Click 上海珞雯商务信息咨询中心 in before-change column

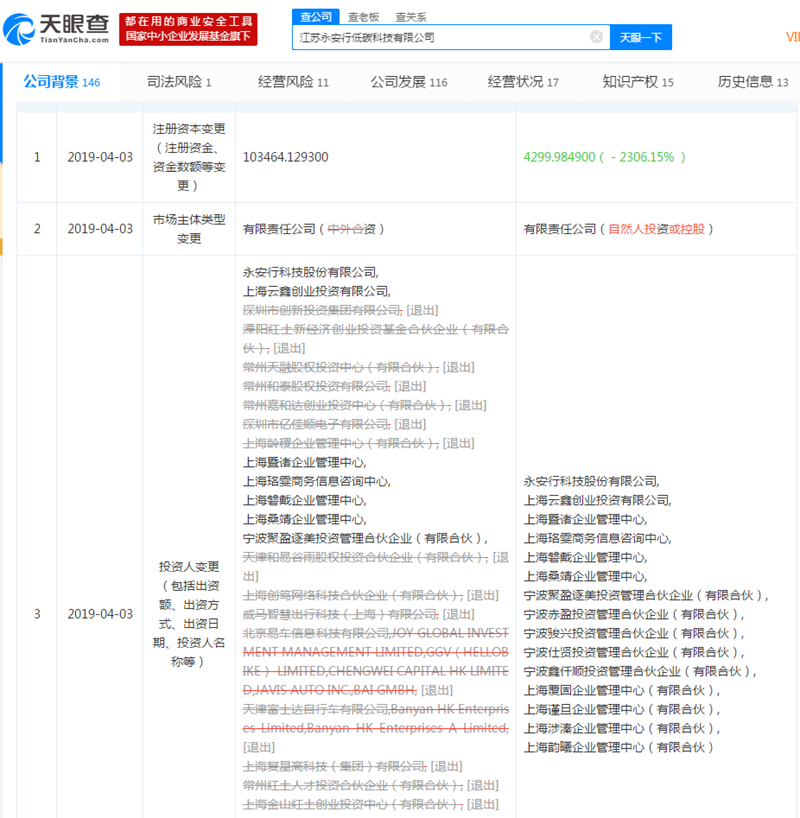[x=316, y=481]
